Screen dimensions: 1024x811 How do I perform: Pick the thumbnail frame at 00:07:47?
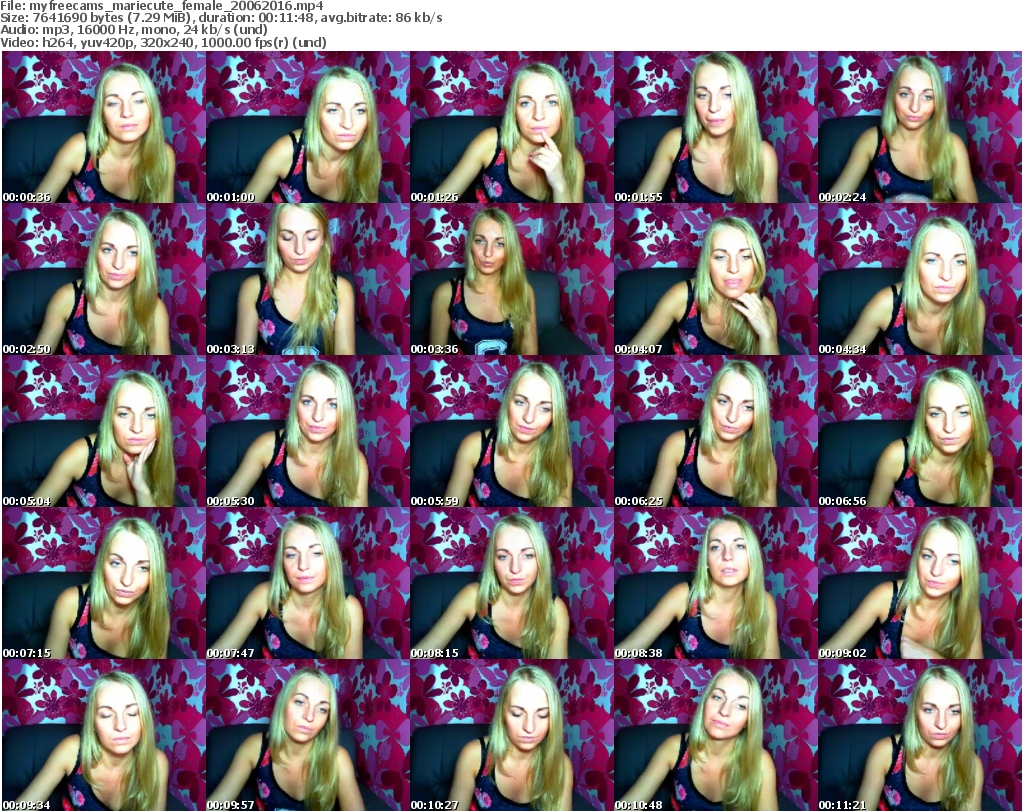[308, 583]
